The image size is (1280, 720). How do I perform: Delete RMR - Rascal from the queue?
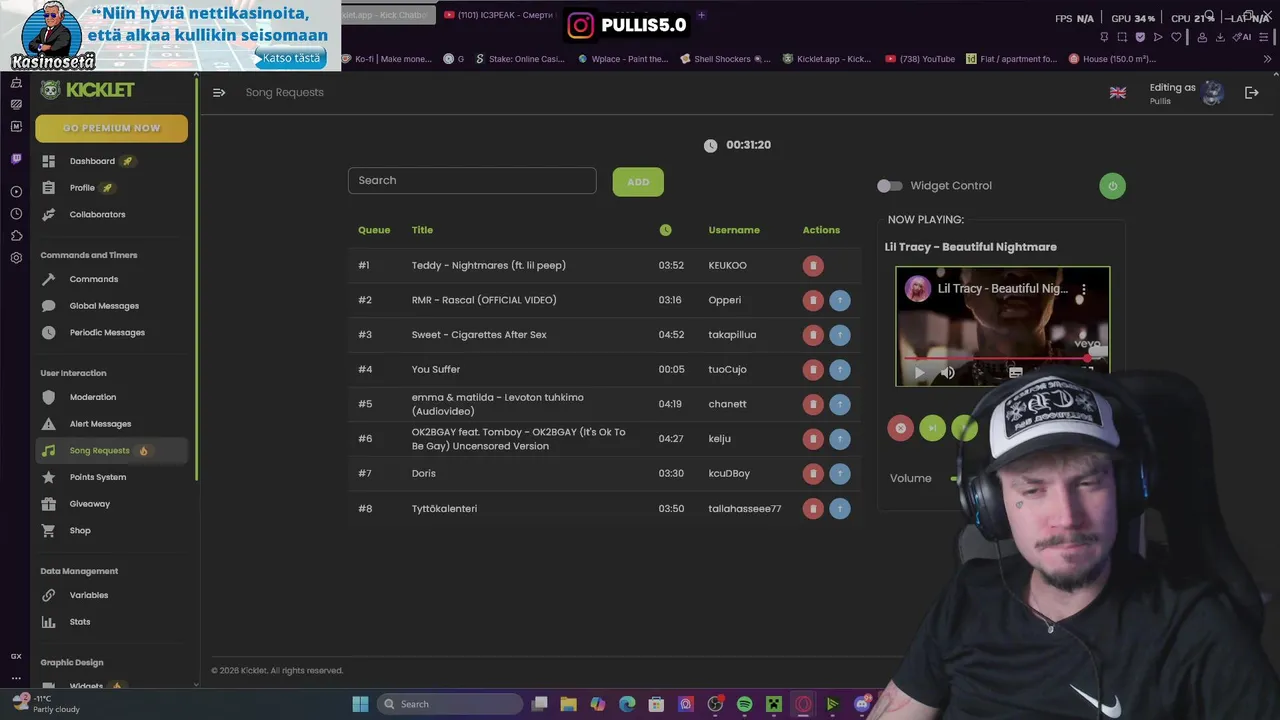pos(813,300)
